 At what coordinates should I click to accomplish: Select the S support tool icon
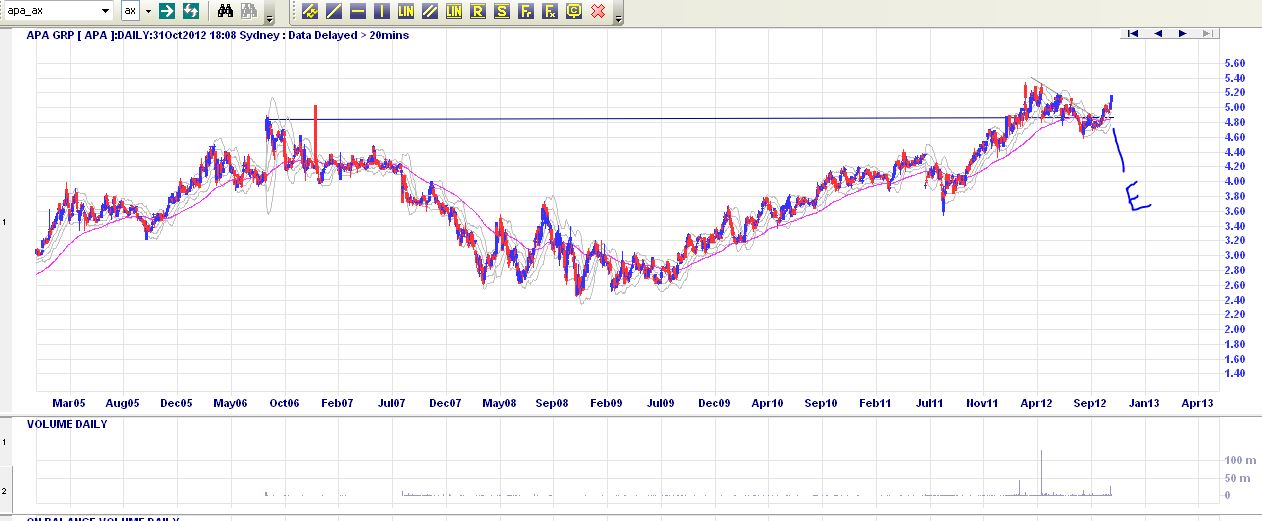click(x=502, y=11)
